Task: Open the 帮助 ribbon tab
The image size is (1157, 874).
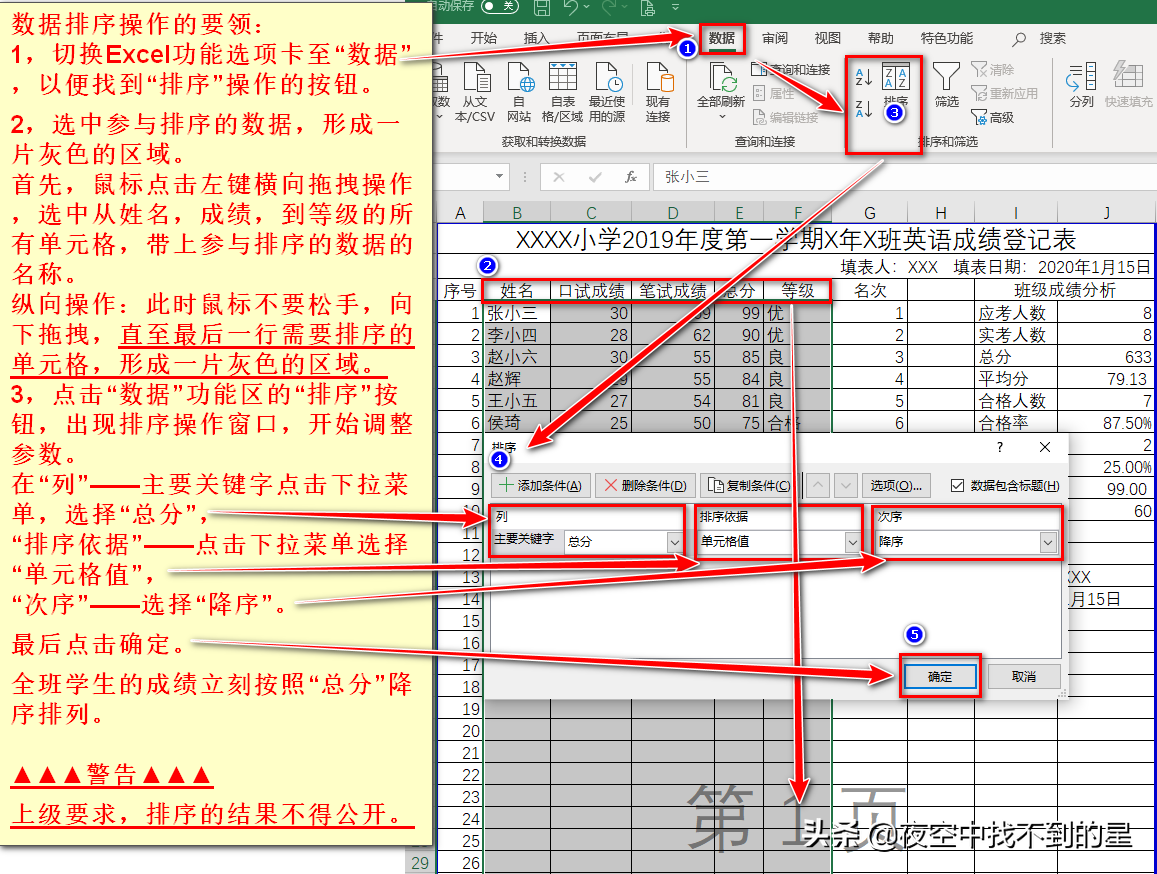Action: pyautogui.click(x=880, y=38)
